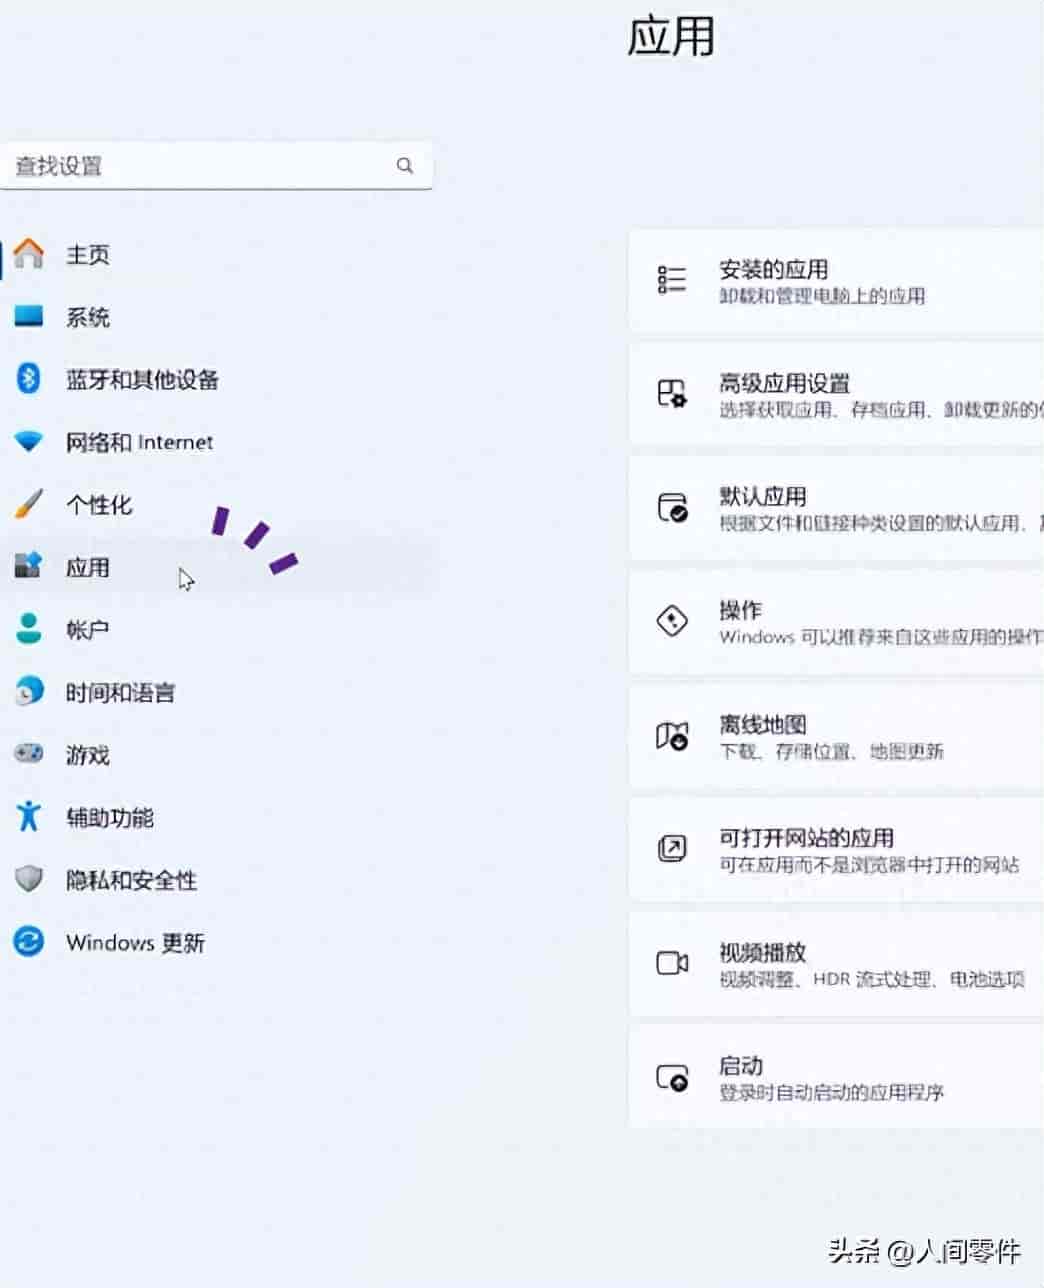
Task: Click the Gaming (游戏) controller icon
Action: click(x=29, y=753)
